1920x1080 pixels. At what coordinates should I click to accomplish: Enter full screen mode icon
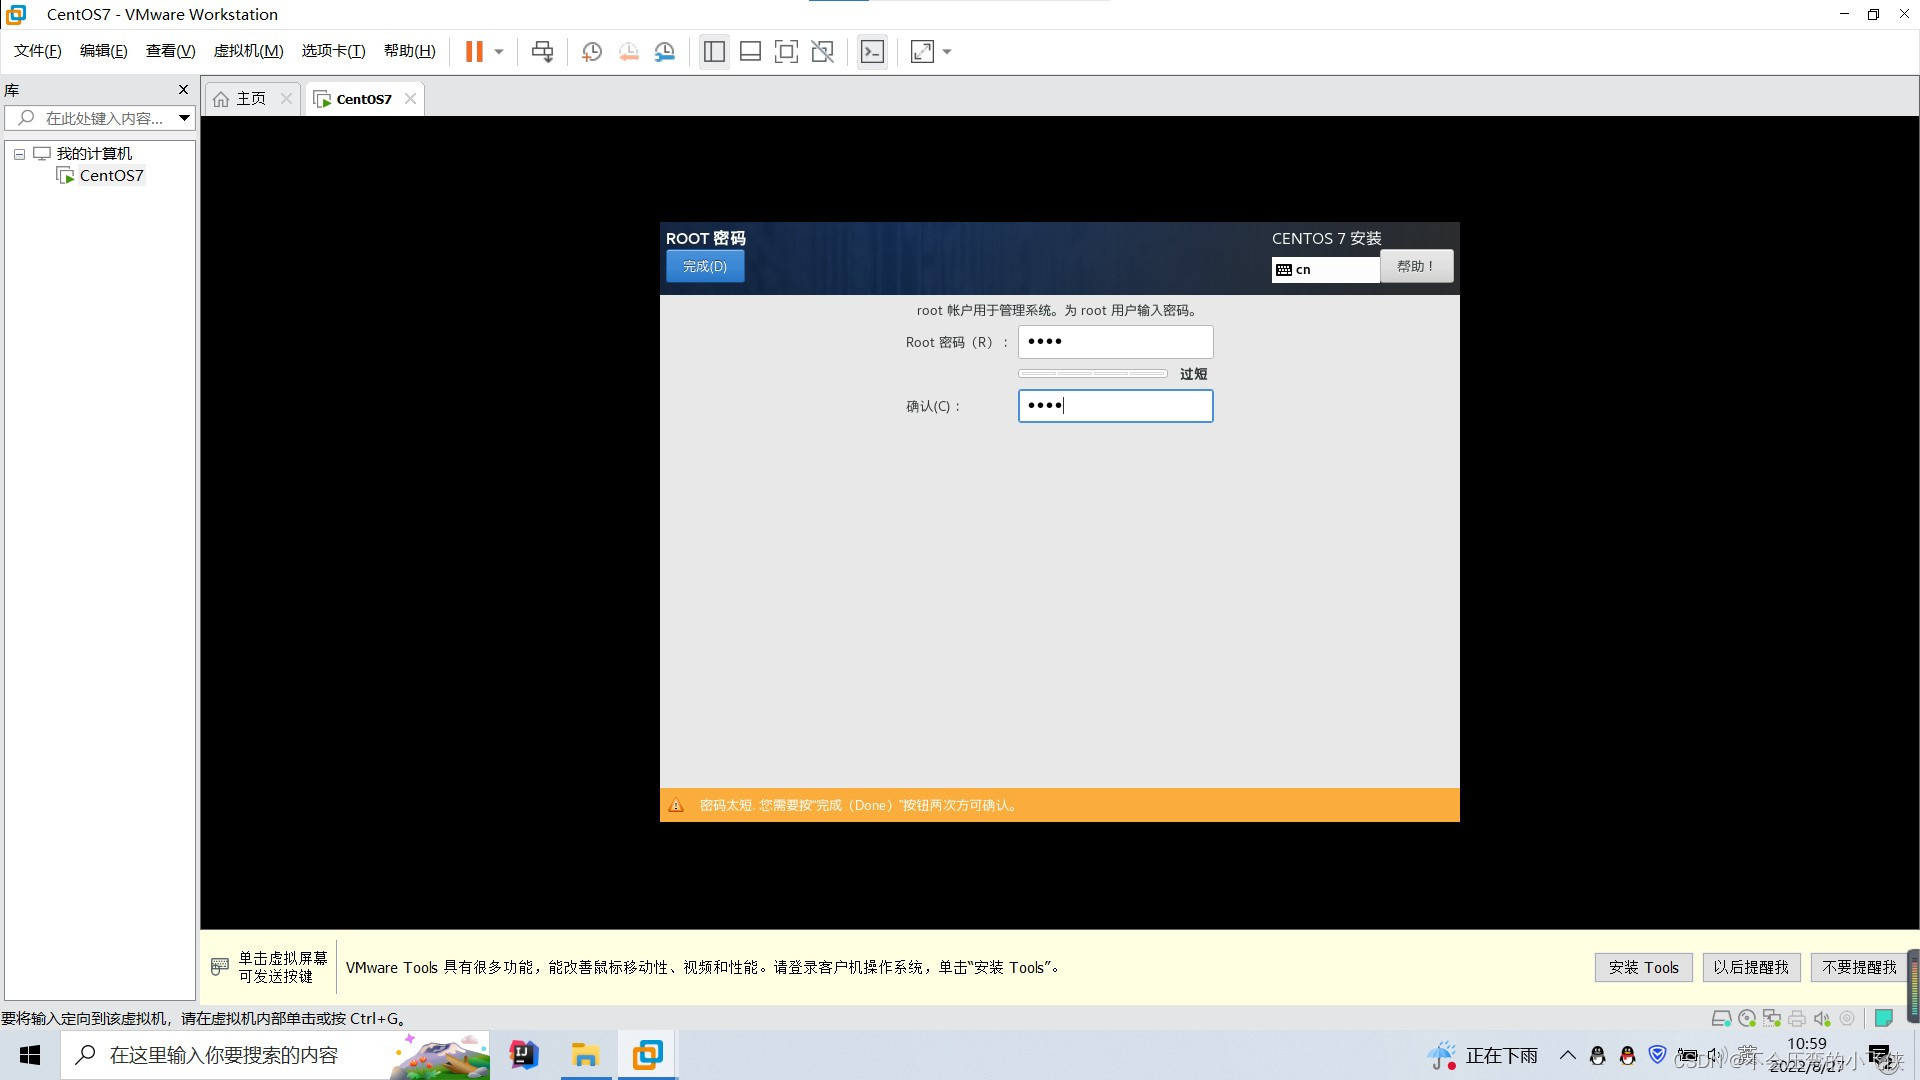[786, 51]
